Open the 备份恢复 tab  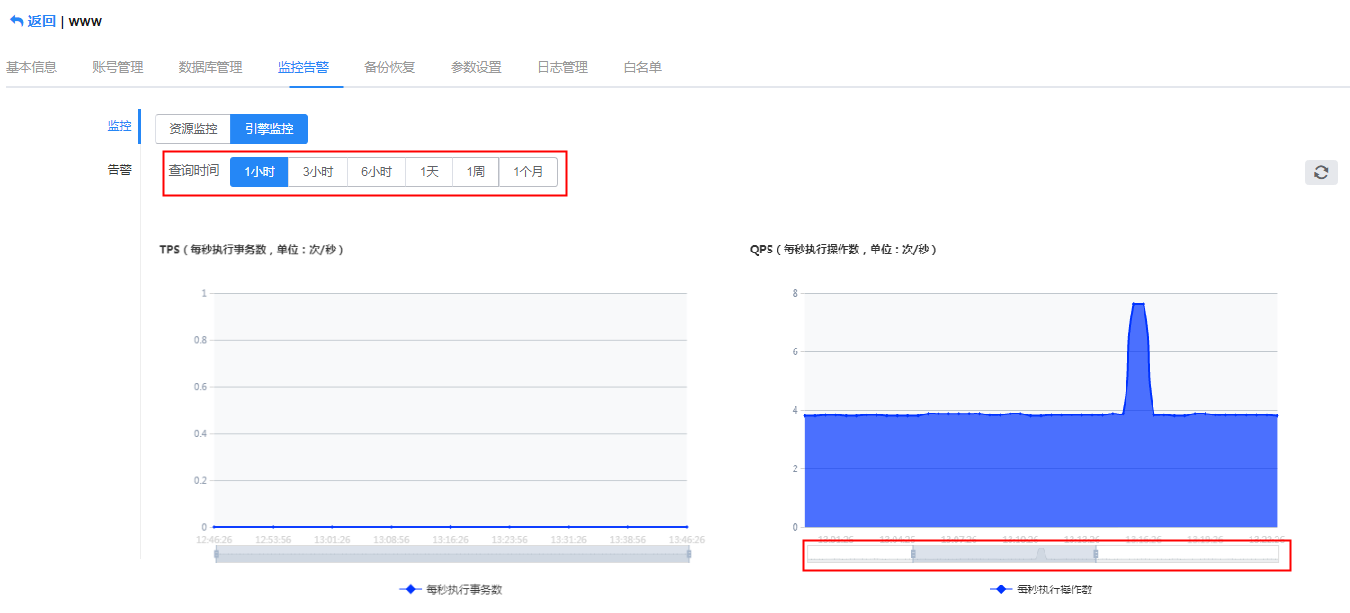pos(390,68)
